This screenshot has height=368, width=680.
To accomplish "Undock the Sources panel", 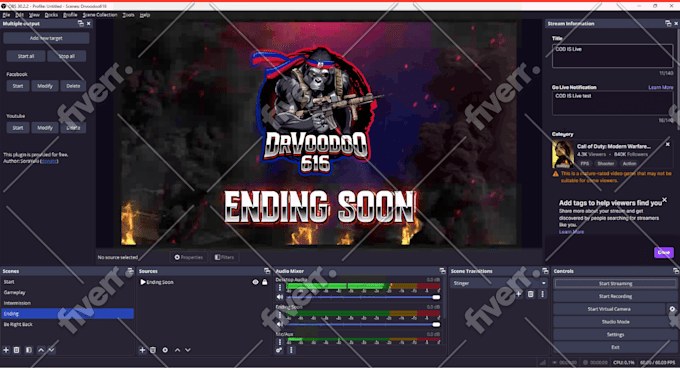I will tap(267, 271).
